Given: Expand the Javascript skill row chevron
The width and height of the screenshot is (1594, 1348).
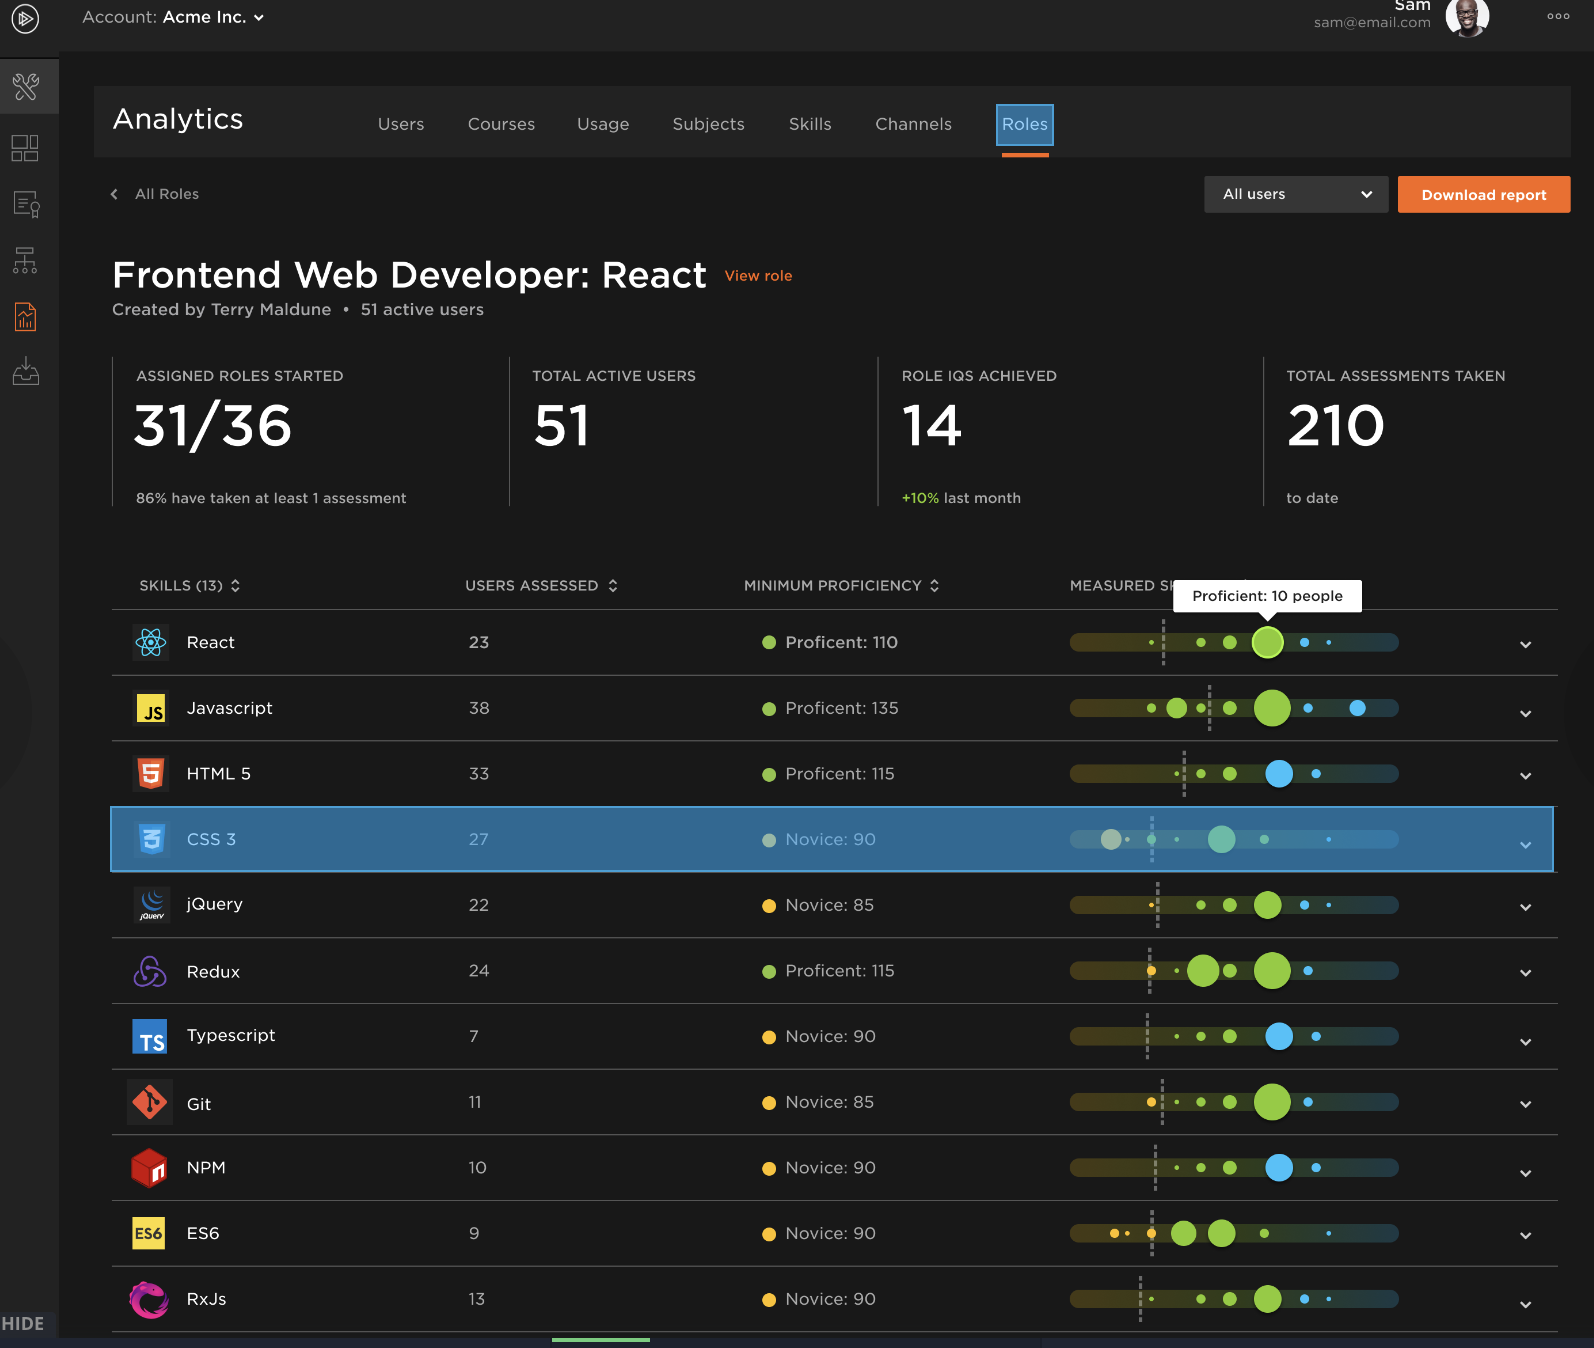Looking at the screenshot, I should click(x=1525, y=714).
